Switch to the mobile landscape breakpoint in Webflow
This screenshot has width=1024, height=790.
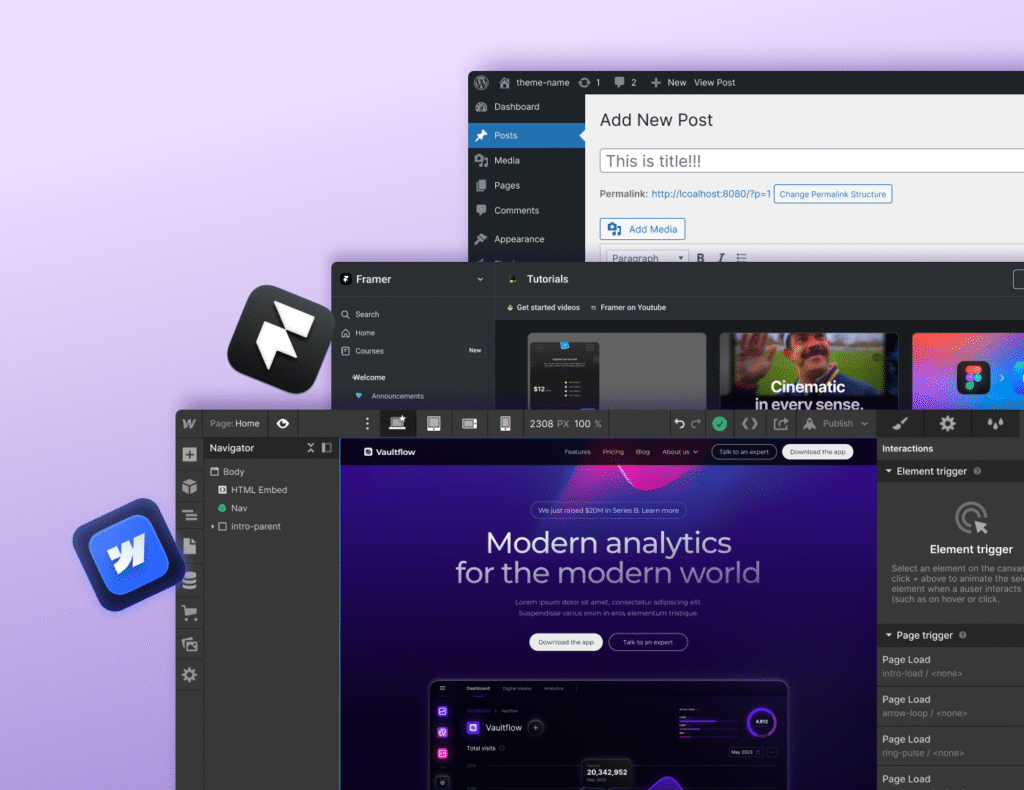[470, 424]
